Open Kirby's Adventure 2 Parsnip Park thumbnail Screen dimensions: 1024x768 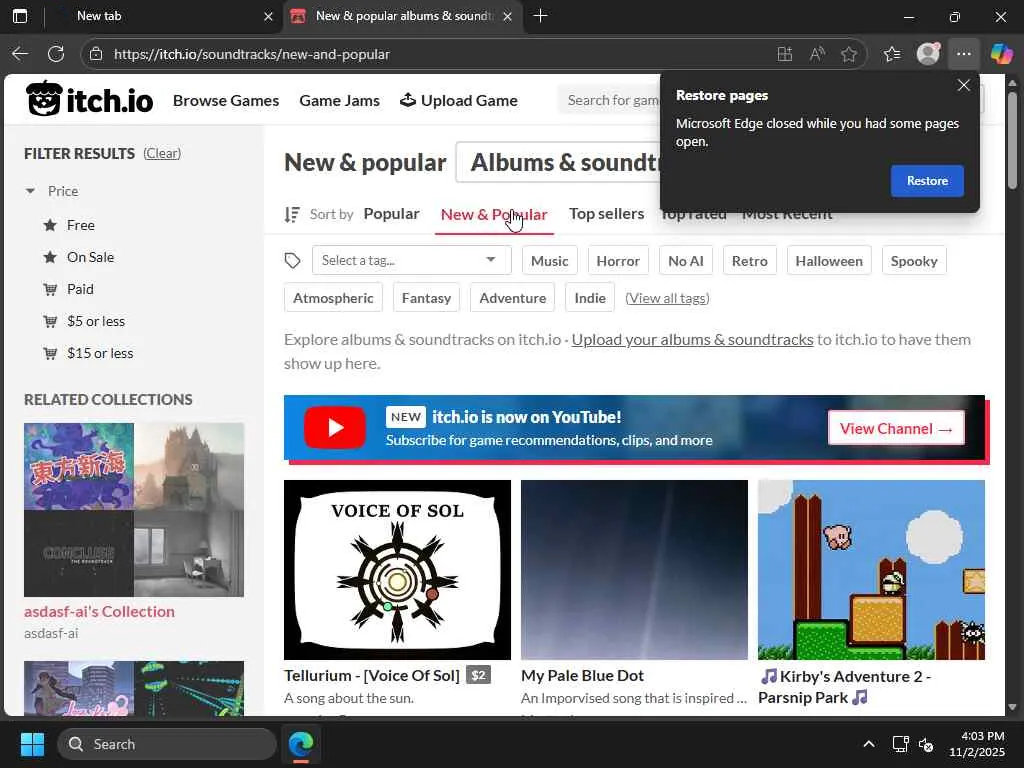[871, 569]
